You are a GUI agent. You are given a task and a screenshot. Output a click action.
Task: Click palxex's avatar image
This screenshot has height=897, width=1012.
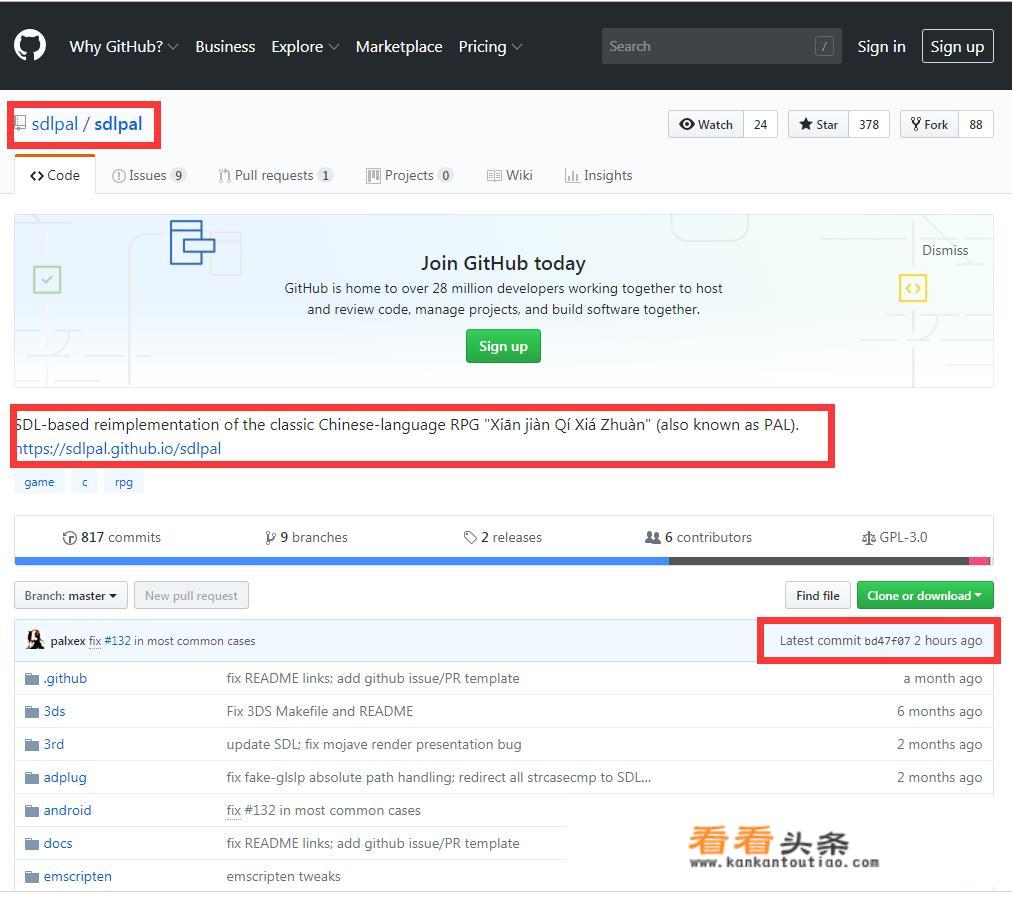35,640
